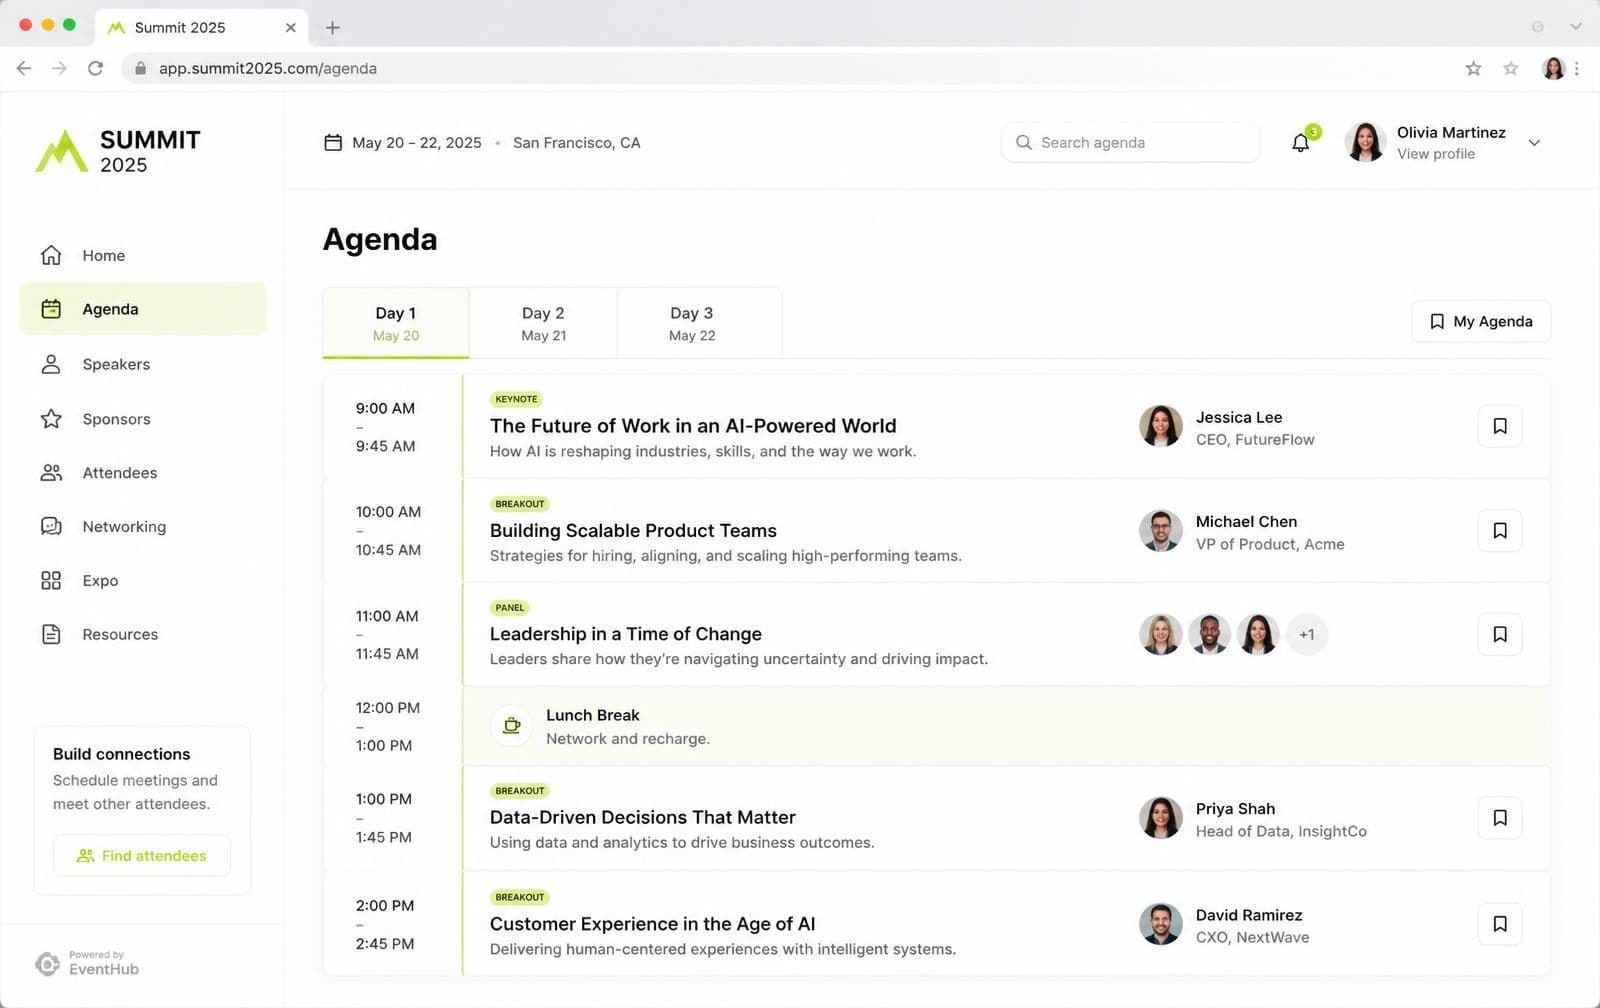Open the Resources page
This screenshot has height=1008, width=1600.
point(143,634)
